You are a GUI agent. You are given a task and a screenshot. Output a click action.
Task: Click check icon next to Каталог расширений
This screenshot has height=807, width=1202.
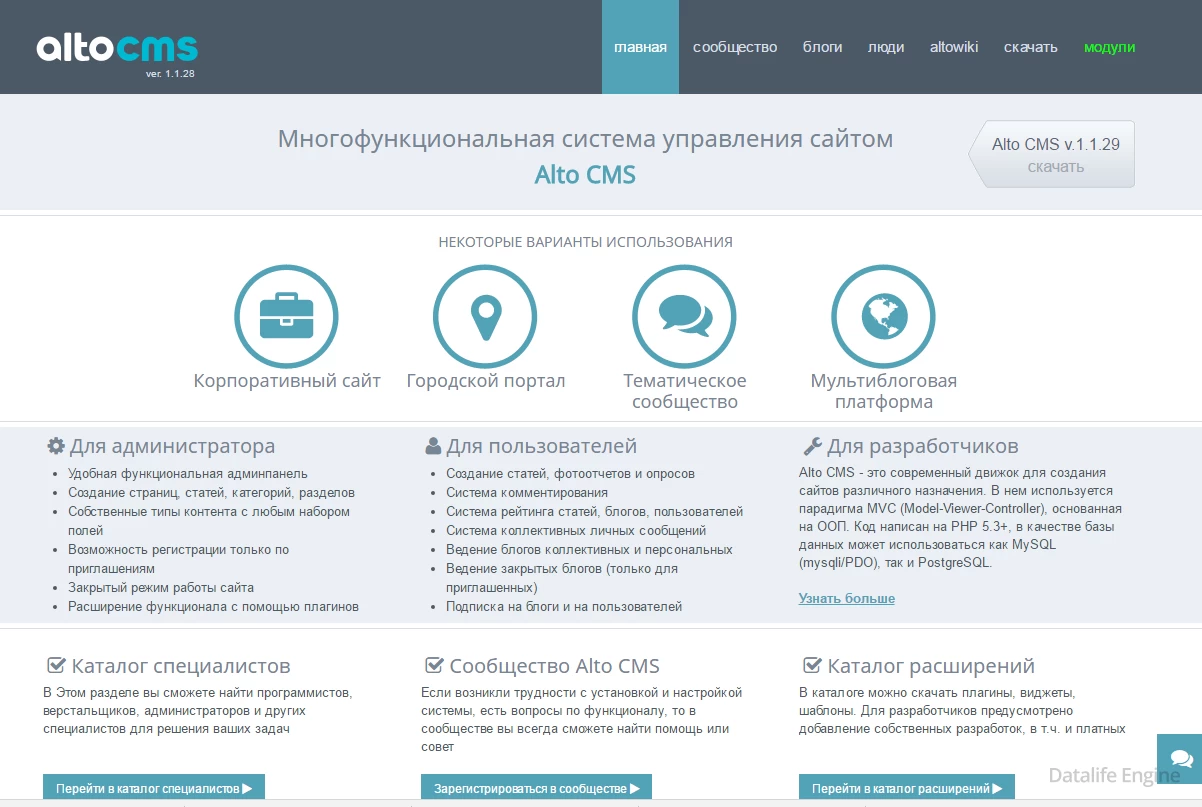point(813,665)
